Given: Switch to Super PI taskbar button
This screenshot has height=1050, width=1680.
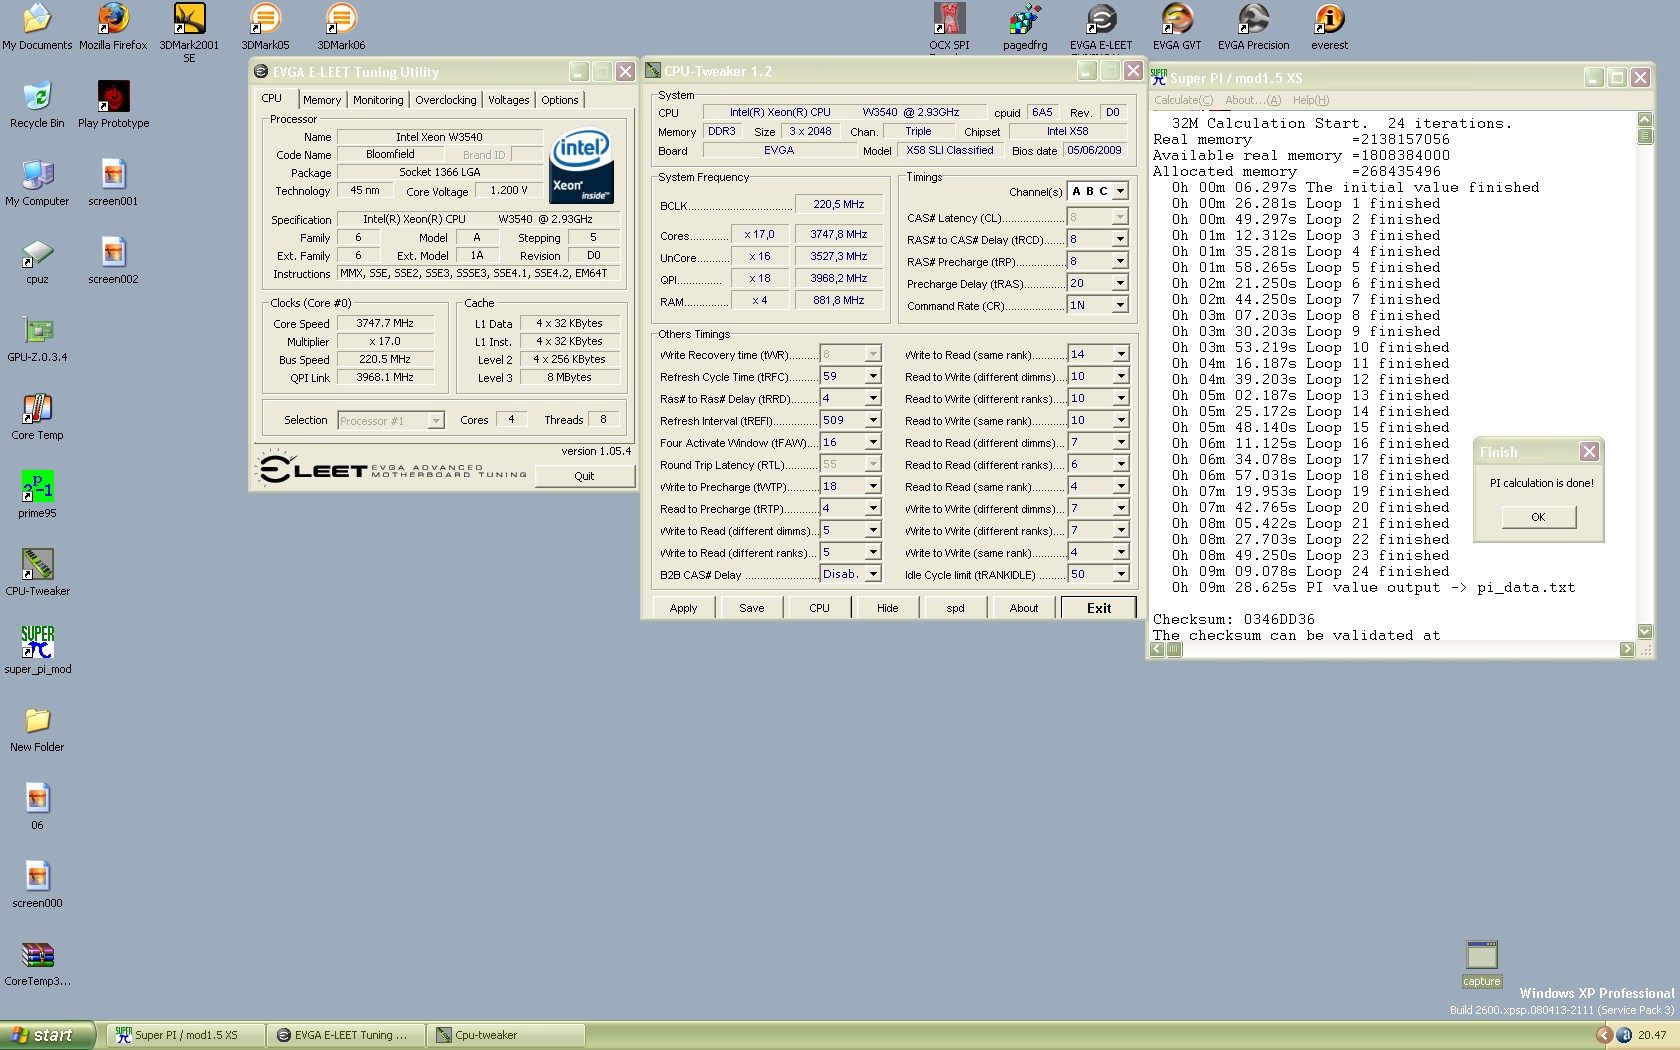Looking at the screenshot, I should pos(187,1035).
